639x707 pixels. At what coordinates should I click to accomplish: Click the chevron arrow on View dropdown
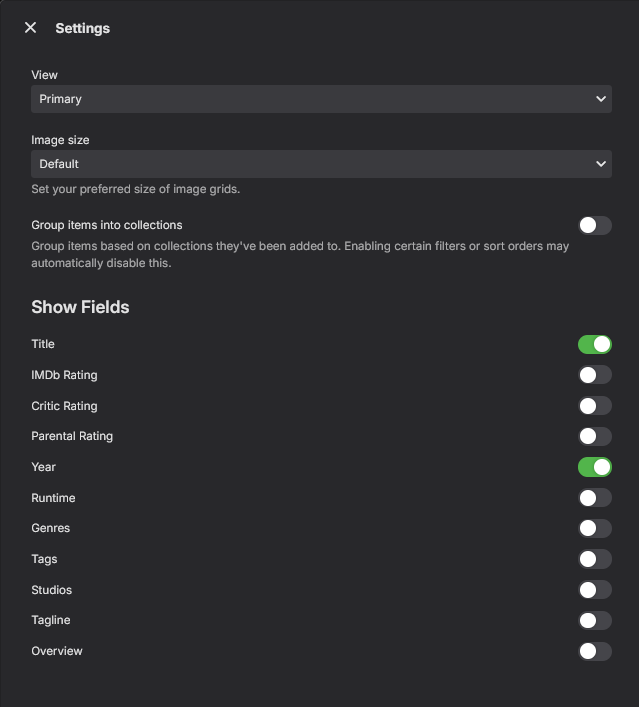point(601,99)
